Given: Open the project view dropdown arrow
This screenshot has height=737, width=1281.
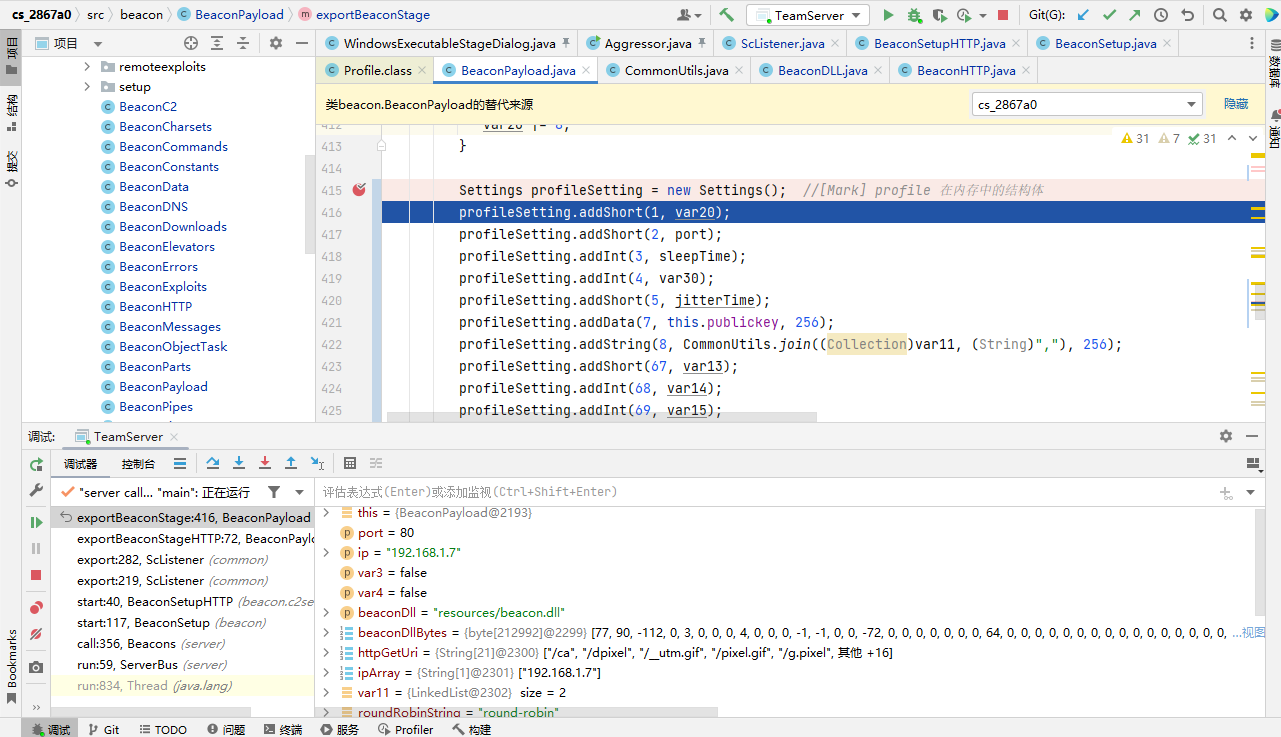Looking at the screenshot, I should coord(98,43).
